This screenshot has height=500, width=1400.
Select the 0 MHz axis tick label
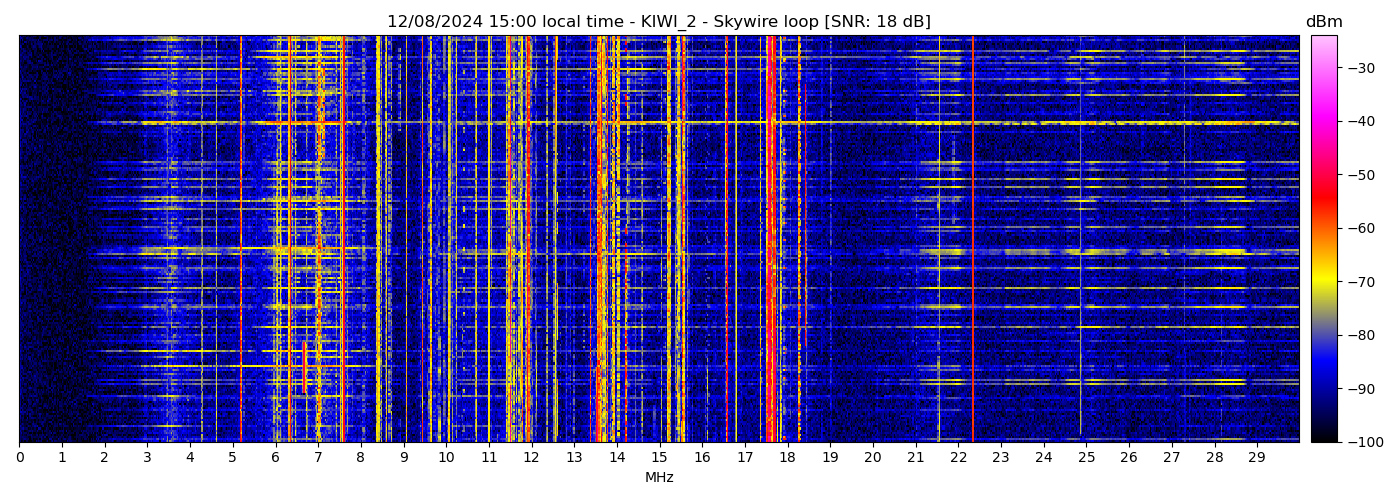coord(19,457)
